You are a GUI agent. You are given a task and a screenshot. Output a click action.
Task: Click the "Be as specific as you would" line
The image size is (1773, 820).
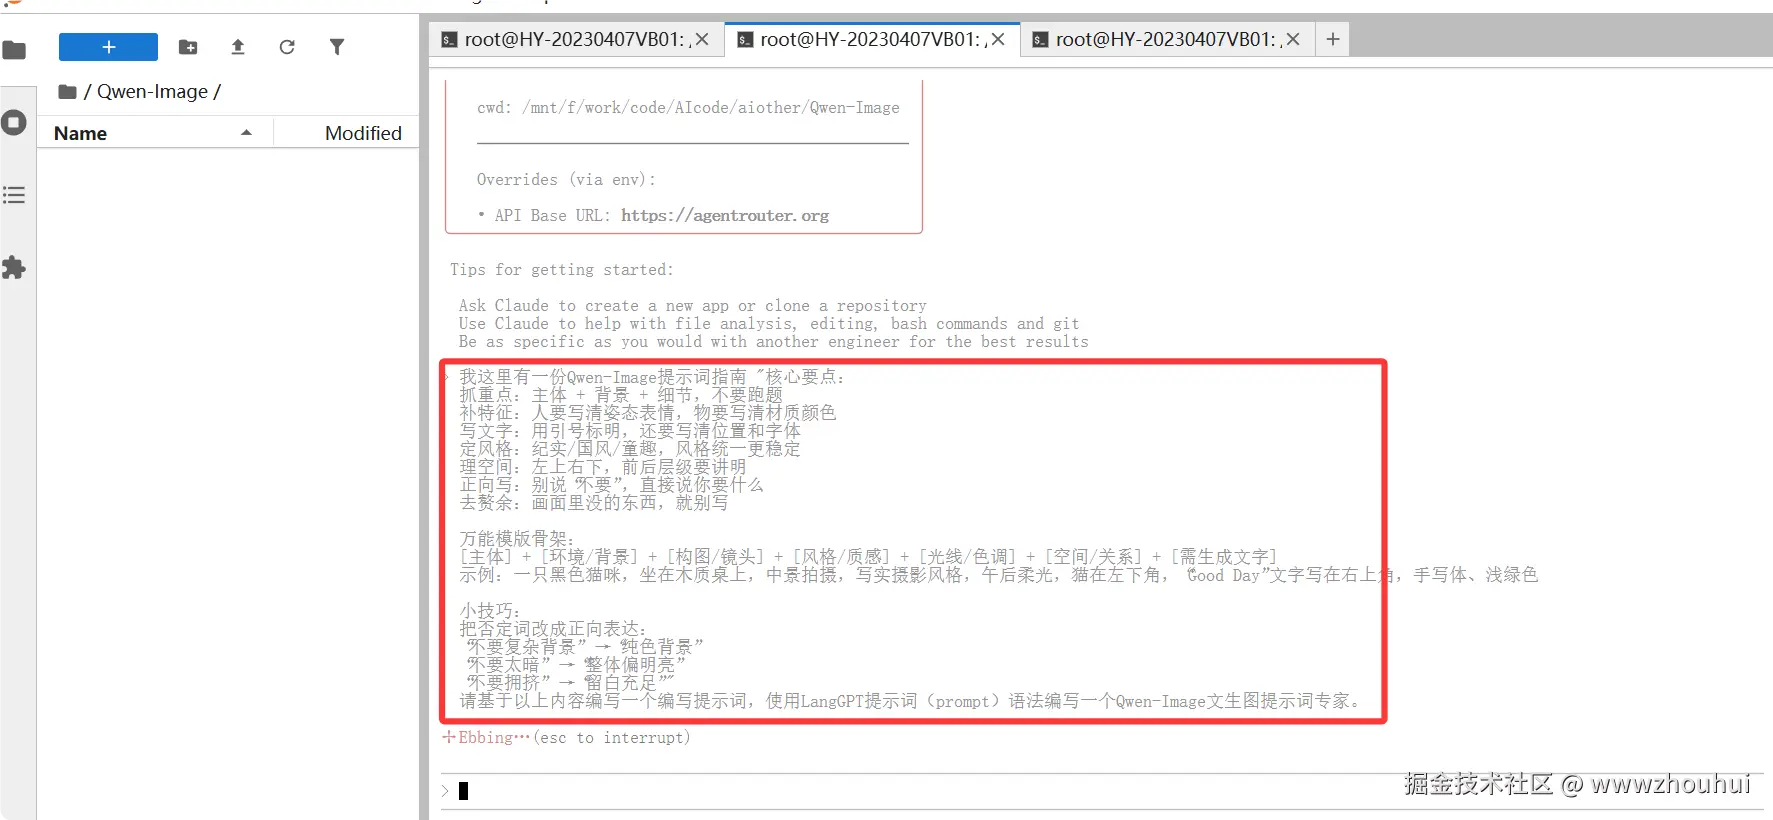(x=774, y=342)
